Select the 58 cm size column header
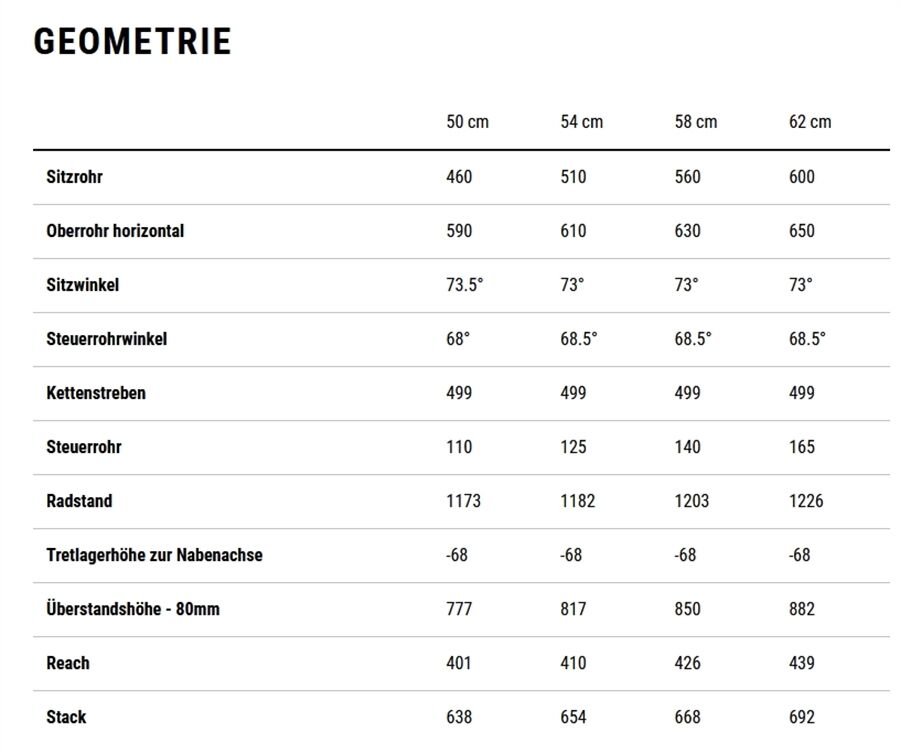 695,122
